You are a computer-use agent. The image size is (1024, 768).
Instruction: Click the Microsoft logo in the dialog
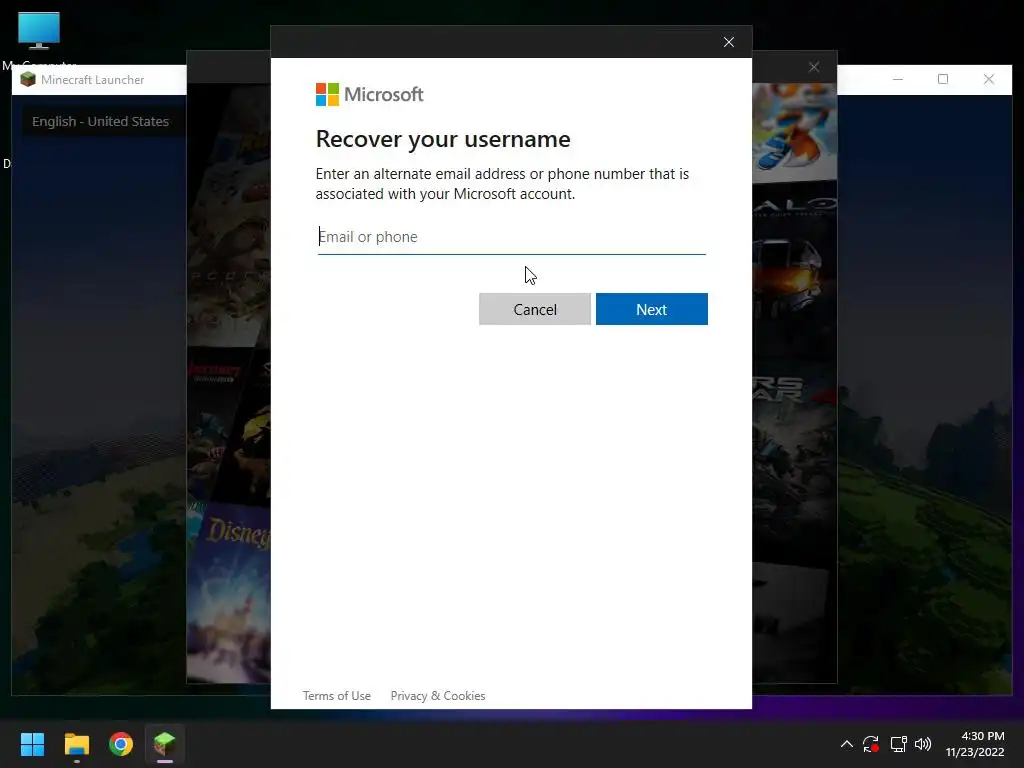click(369, 95)
